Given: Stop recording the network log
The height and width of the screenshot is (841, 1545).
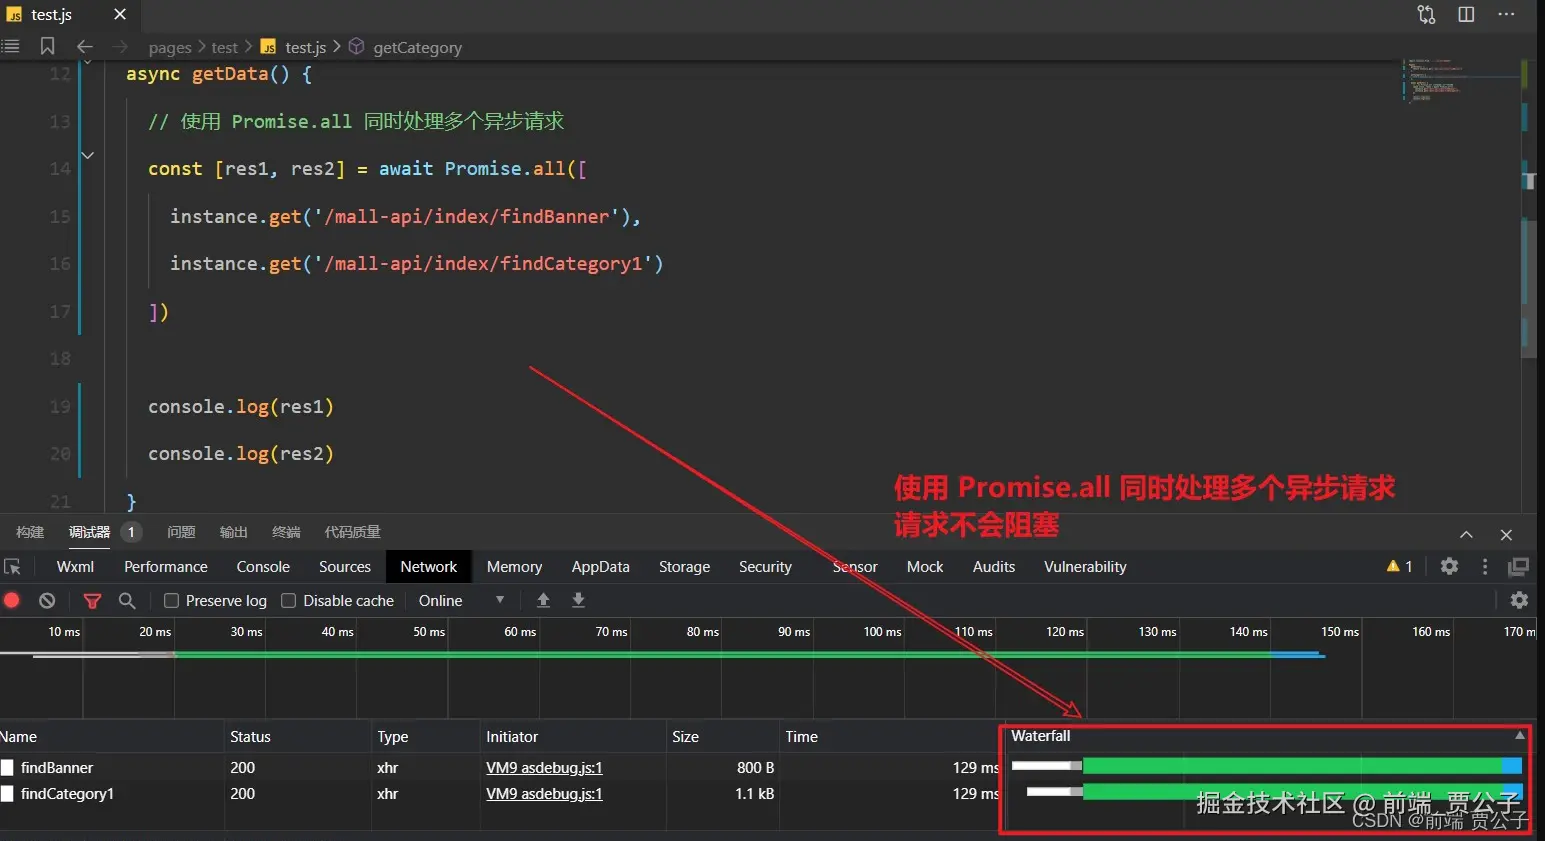Looking at the screenshot, I should coord(12,600).
